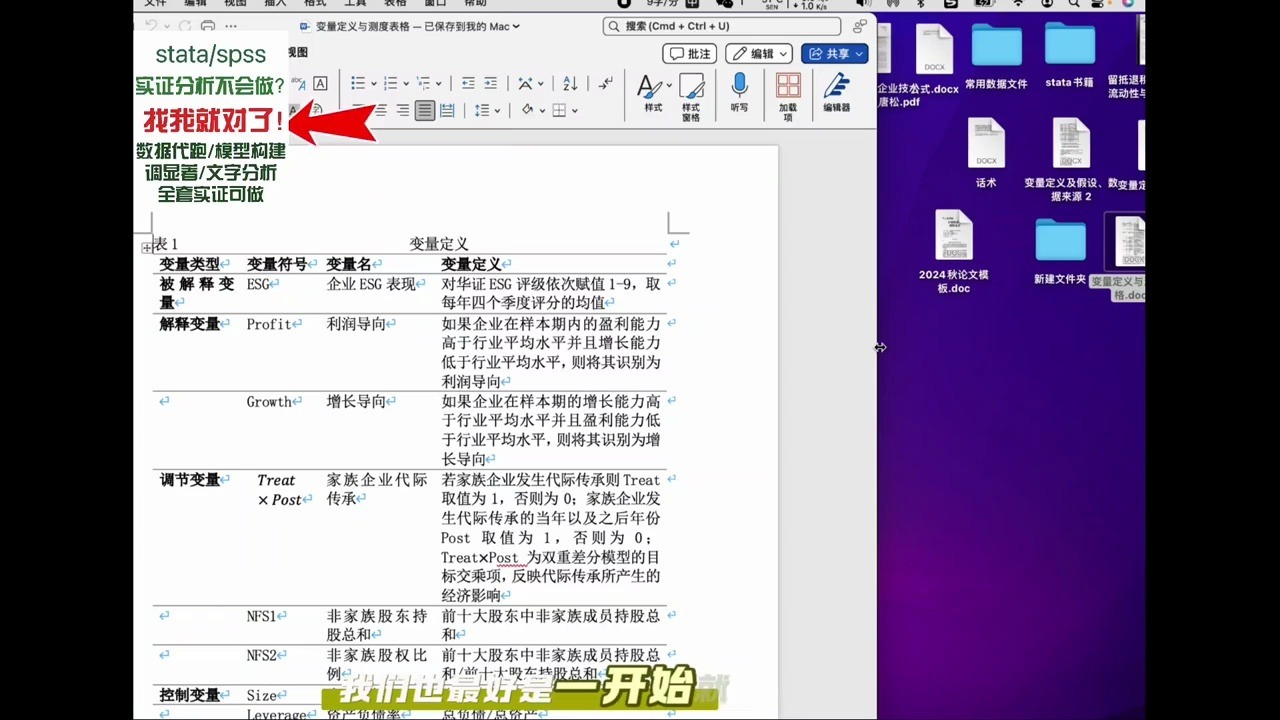Launch the 编辑器 editor tool
Screen dimensions: 1280x720
coord(837,93)
